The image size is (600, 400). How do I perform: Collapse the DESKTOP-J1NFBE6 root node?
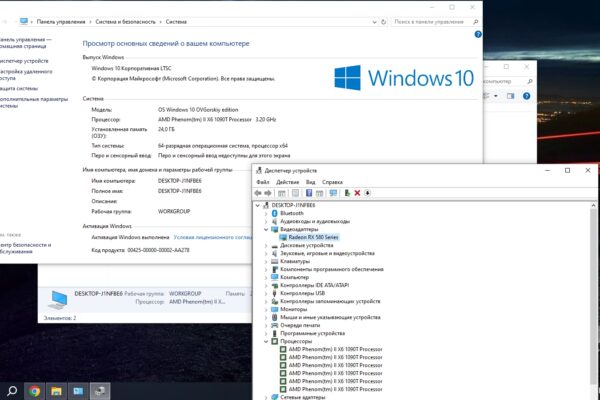pos(258,206)
